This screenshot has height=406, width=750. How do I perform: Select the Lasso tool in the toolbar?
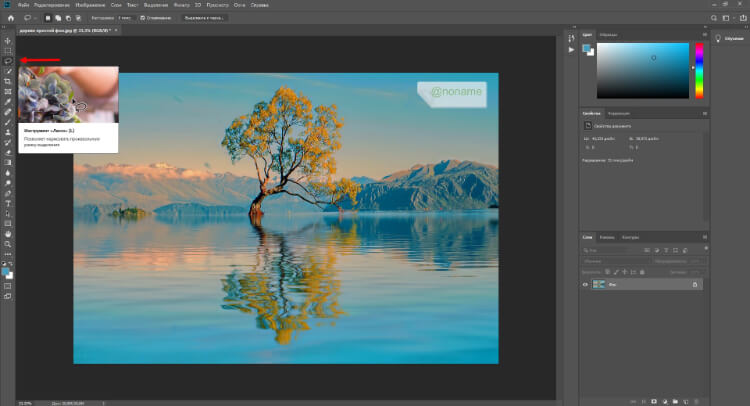[x=8, y=61]
